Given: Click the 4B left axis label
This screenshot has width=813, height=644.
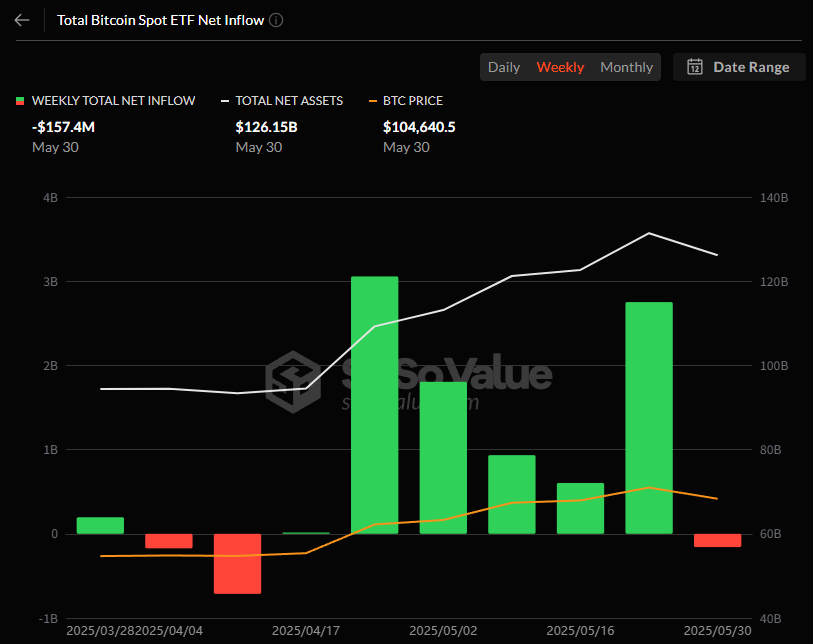Looking at the screenshot, I should click(x=50, y=198).
